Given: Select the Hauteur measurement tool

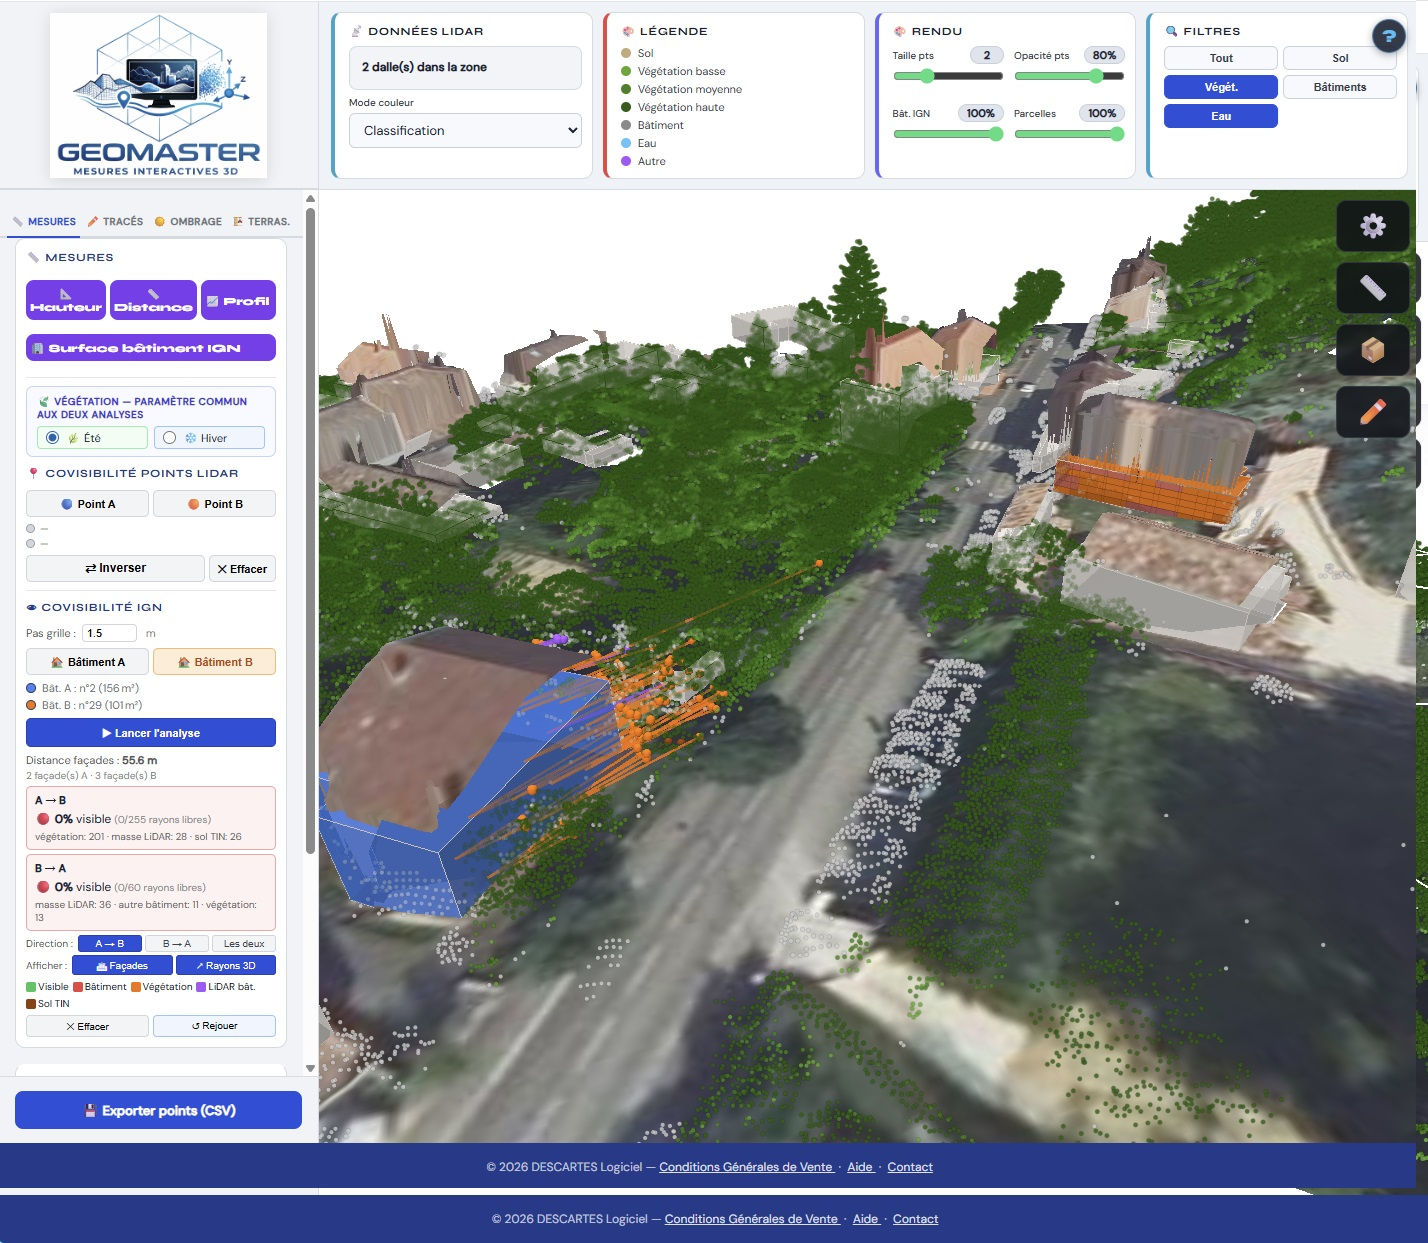Looking at the screenshot, I should [65, 300].
